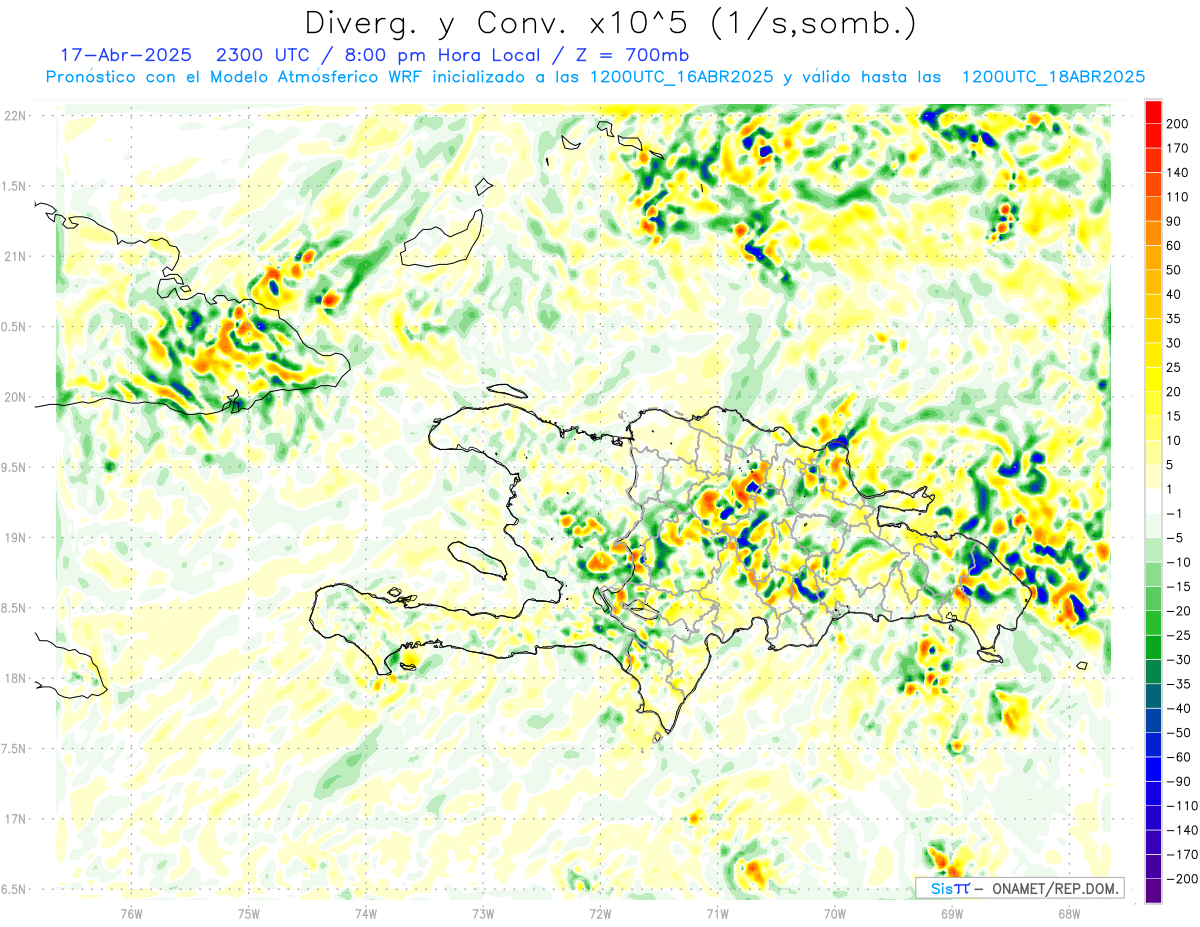Click the "76W" longitude label

pyautogui.click(x=131, y=913)
